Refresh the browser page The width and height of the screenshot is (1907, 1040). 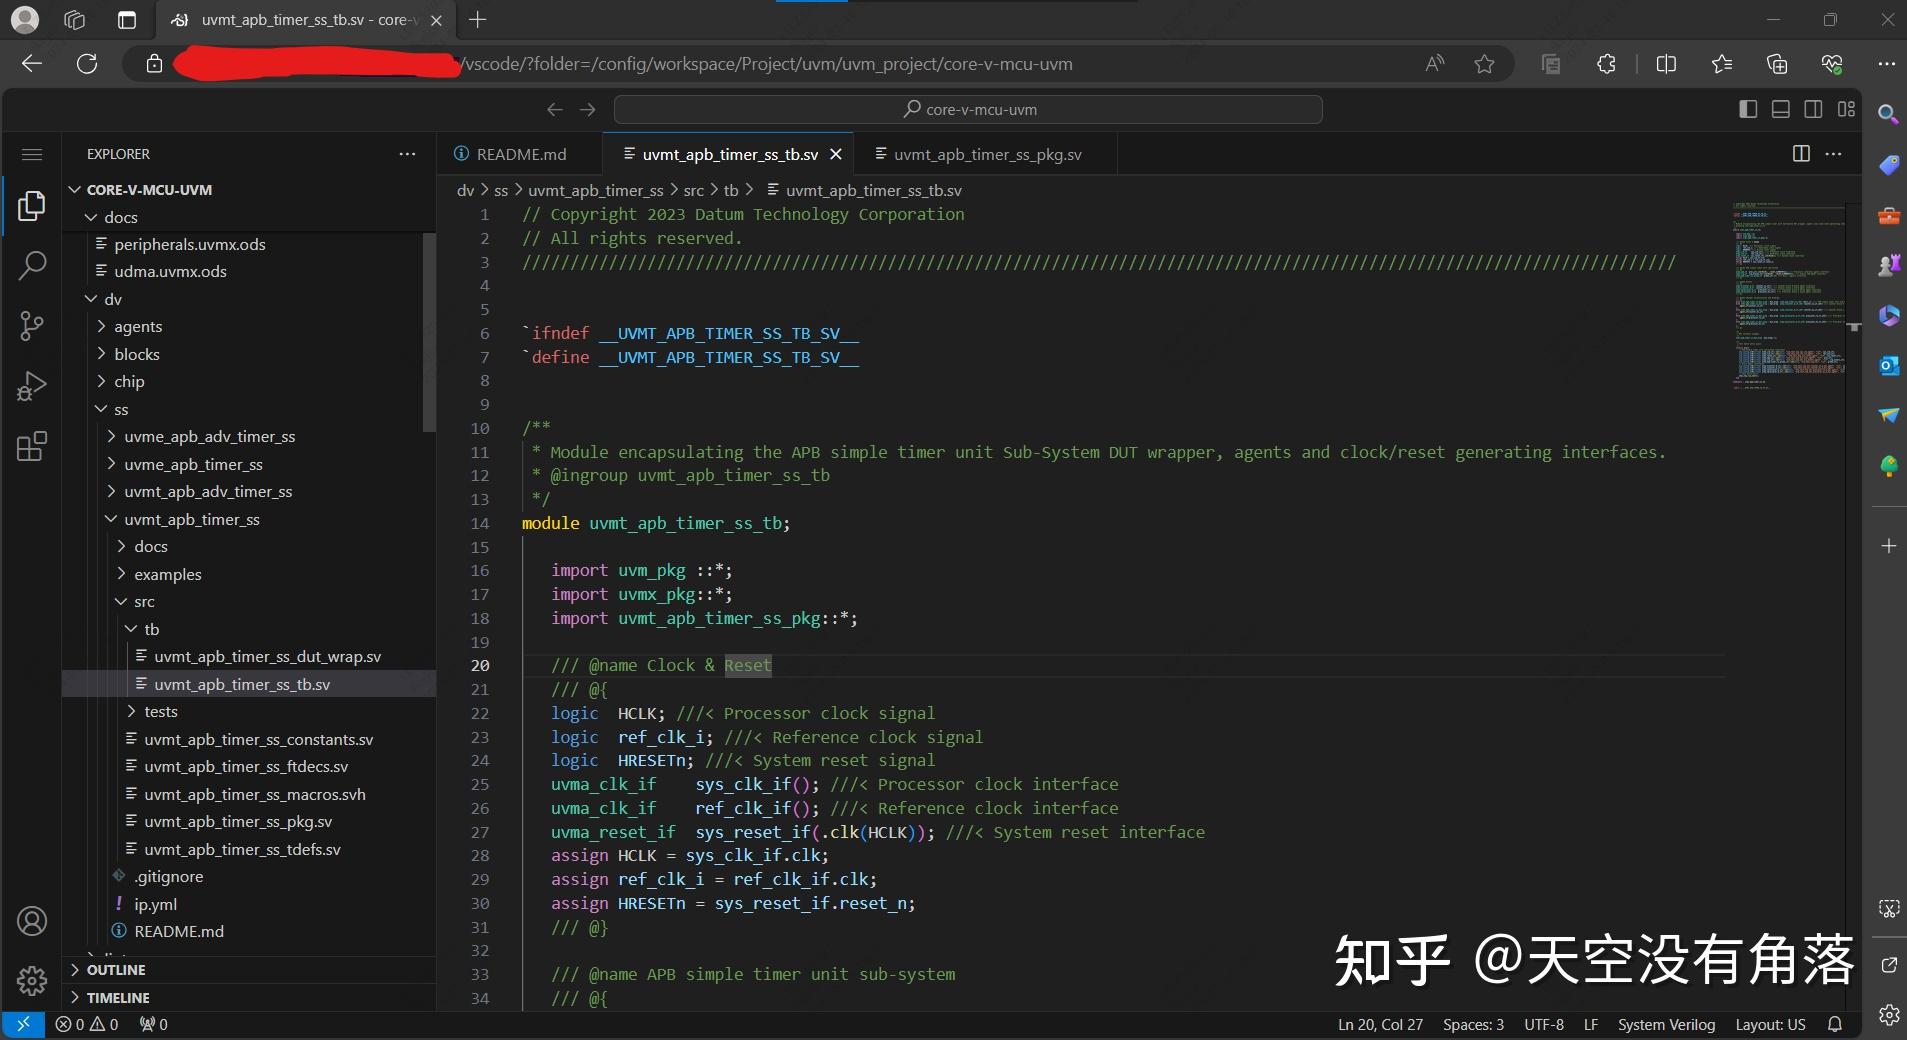(x=87, y=64)
